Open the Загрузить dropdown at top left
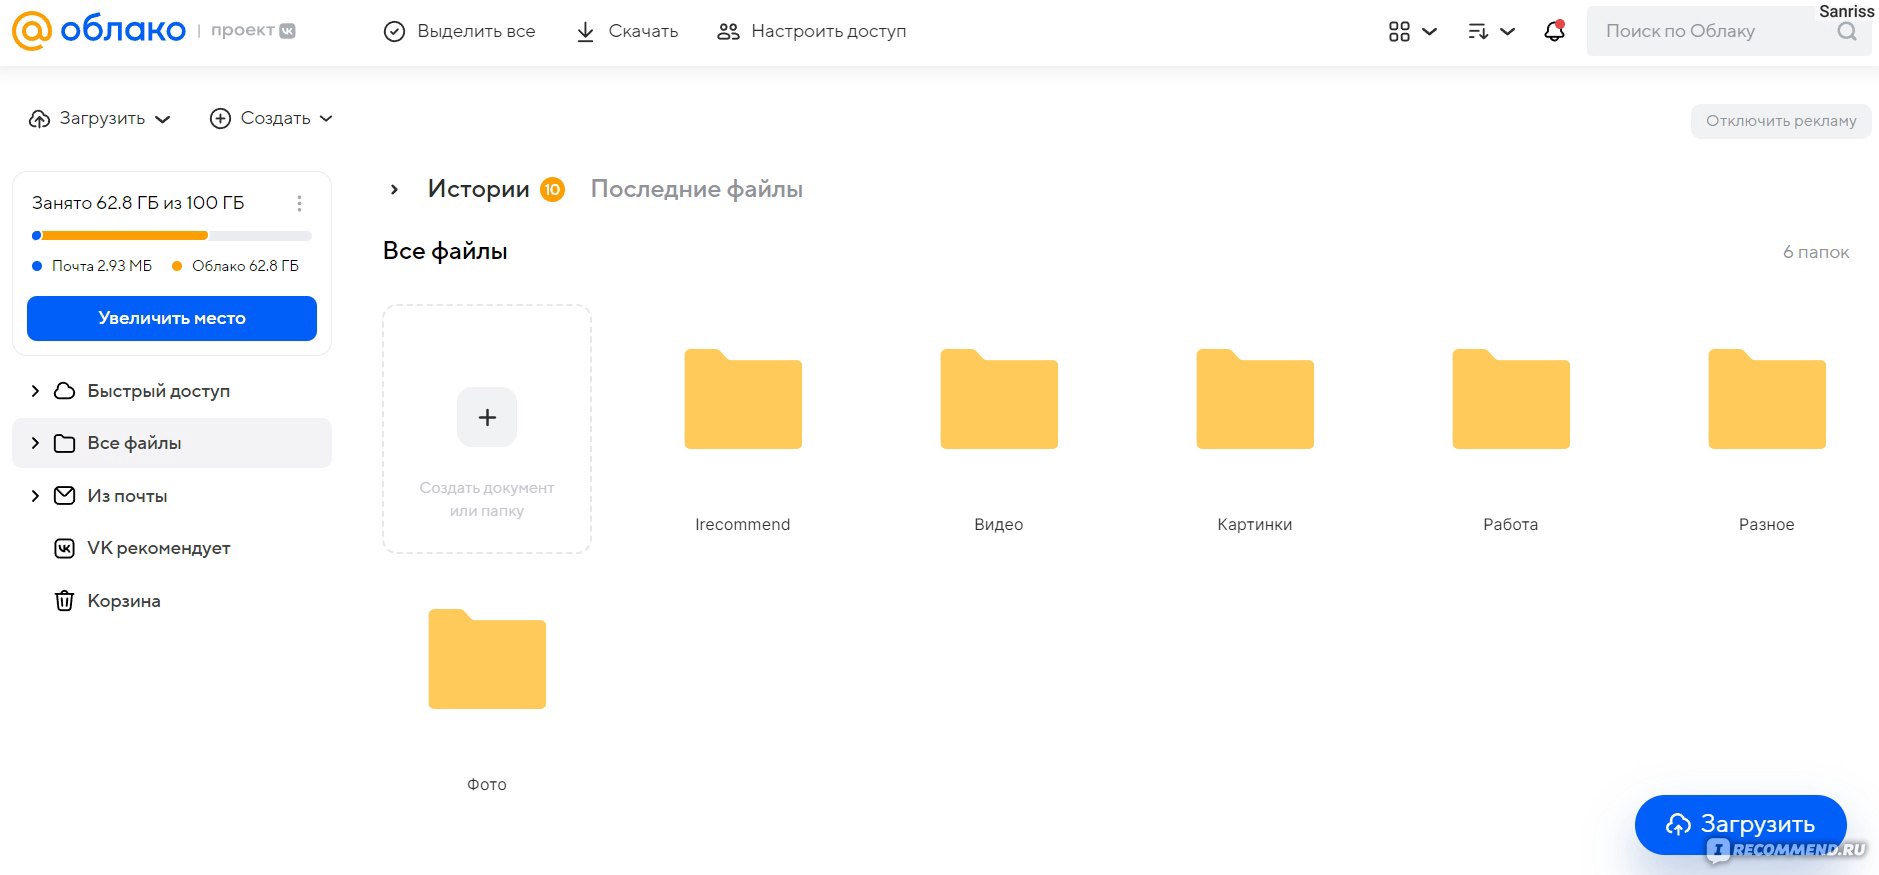This screenshot has width=1879, height=875. click(99, 118)
